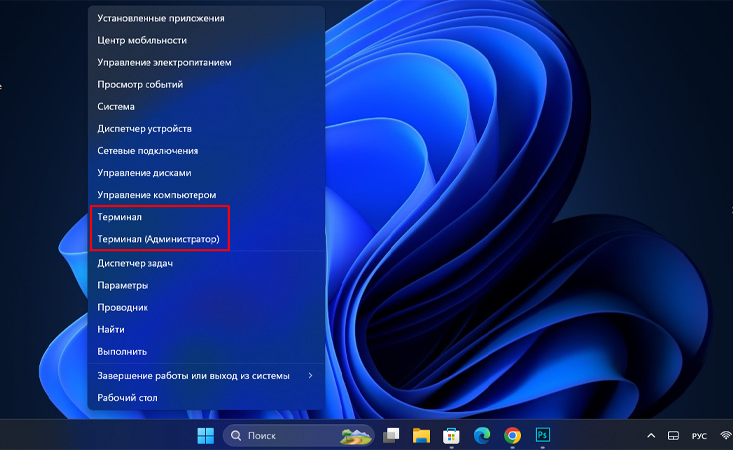Image resolution: width=733 pixels, height=450 pixels.
Task: Click the touch keyboard tray icon
Action: (x=673, y=436)
